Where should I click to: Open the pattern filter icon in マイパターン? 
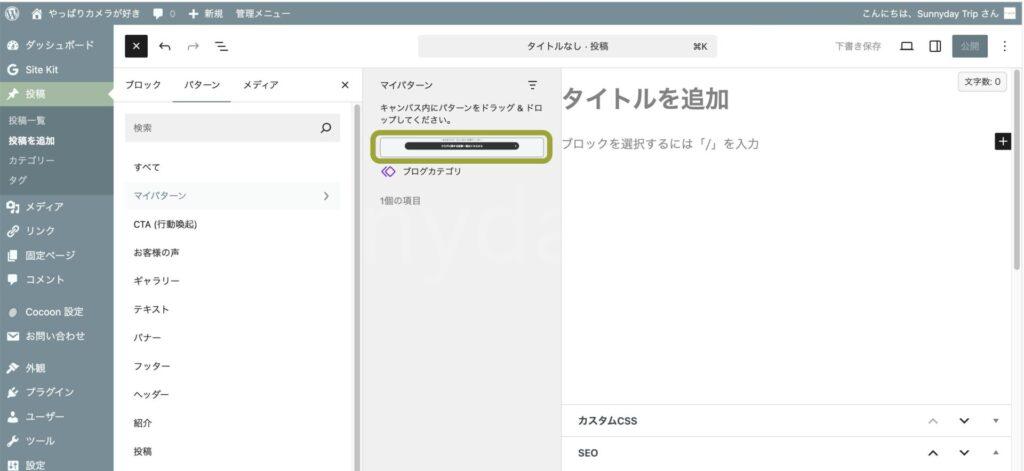(532, 85)
